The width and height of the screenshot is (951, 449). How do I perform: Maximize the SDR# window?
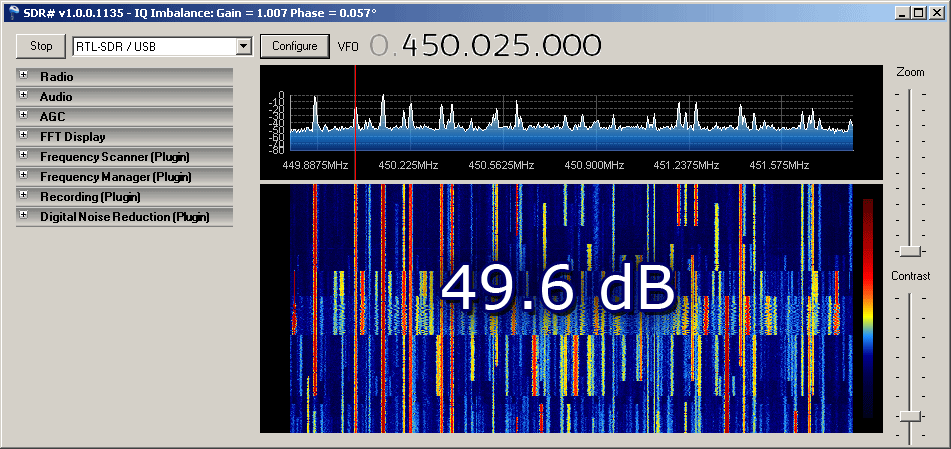pyautogui.click(x=918, y=12)
